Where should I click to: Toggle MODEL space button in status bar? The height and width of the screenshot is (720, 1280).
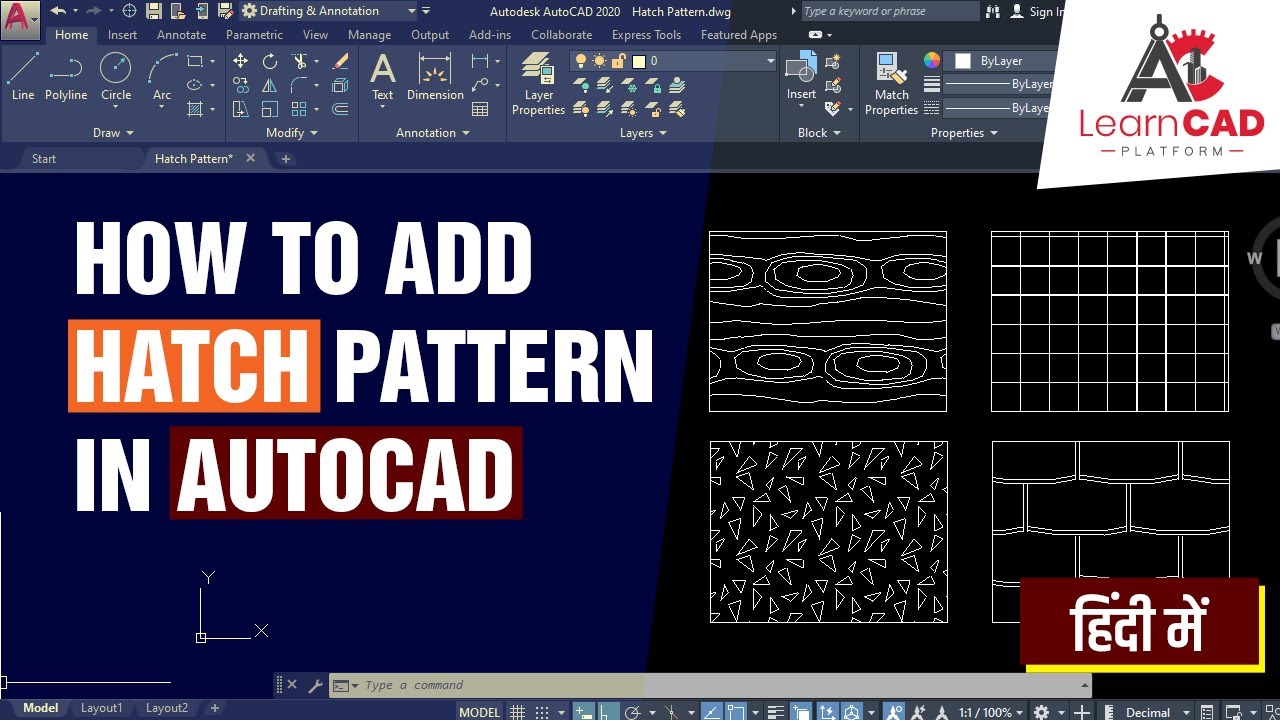[479, 712]
